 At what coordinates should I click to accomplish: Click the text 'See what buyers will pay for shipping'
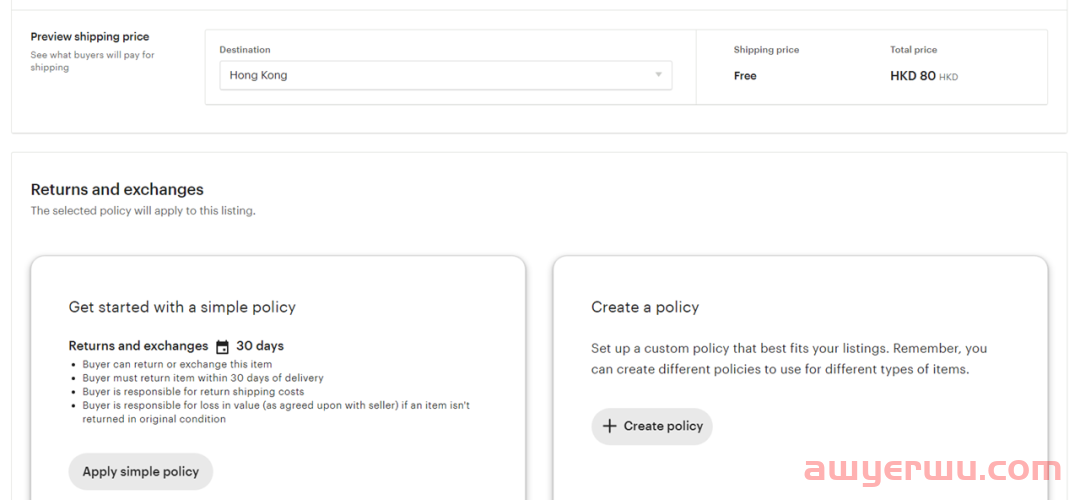click(x=92, y=61)
